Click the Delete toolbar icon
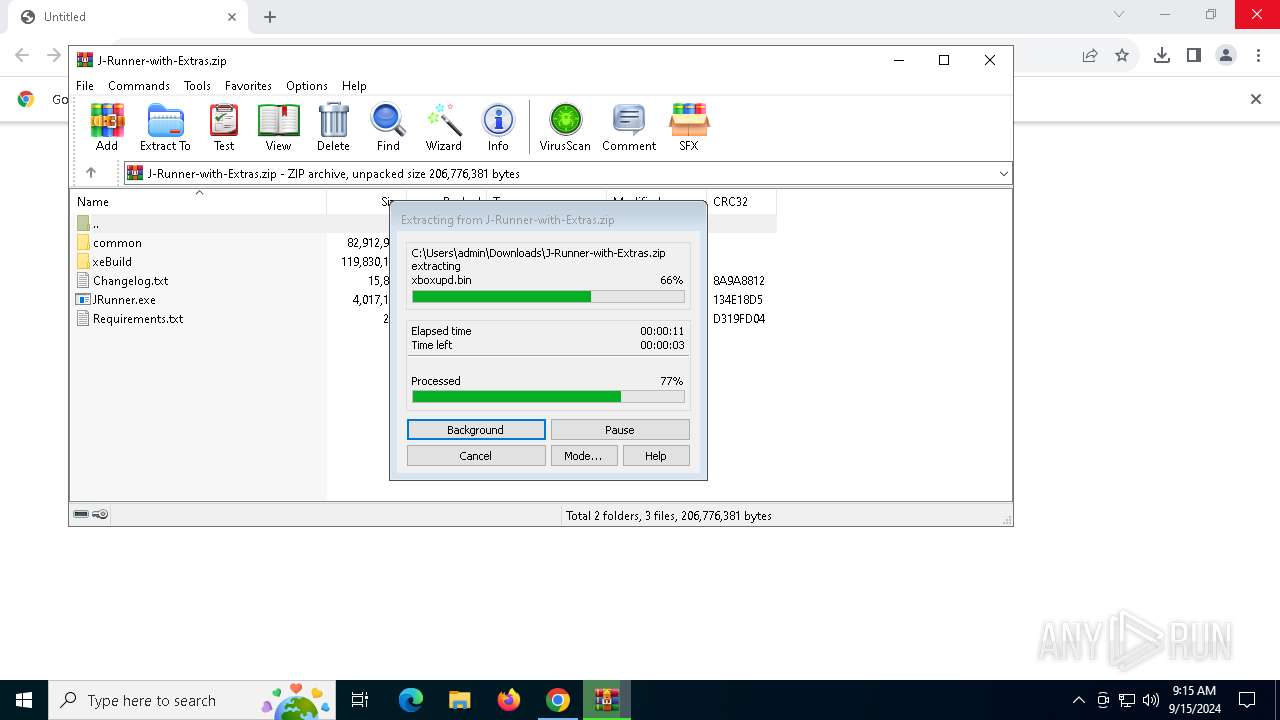This screenshot has height=720, width=1280. (x=333, y=127)
